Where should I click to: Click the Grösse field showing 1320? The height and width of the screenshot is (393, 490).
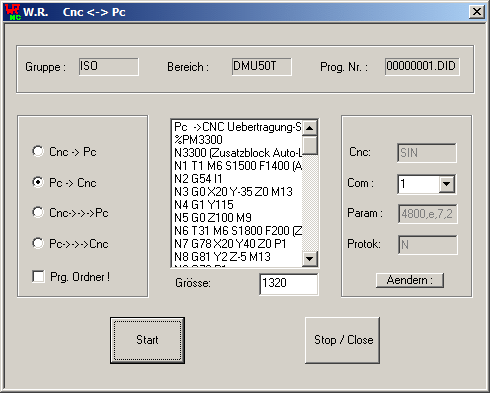tap(289, 284)
